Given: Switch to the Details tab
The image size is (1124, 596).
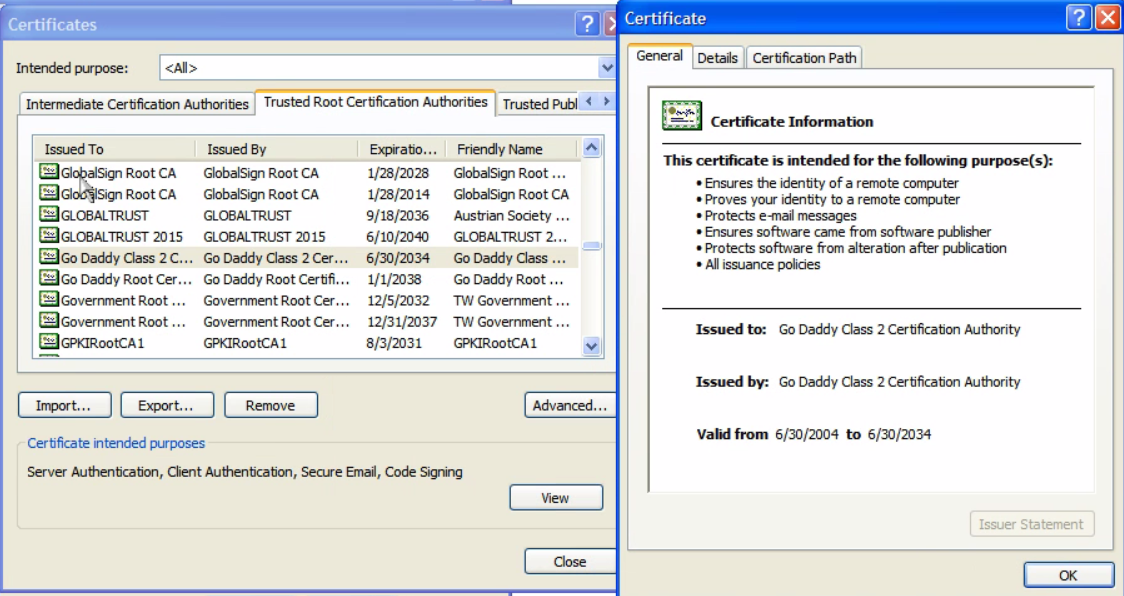Looking at the screenshot, I should (x=717, y=58).
